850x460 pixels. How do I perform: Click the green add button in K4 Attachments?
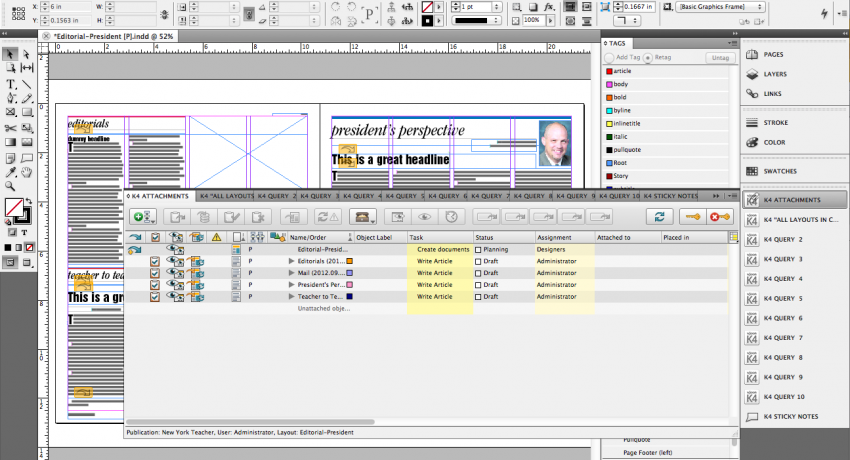tap(143, 217)
